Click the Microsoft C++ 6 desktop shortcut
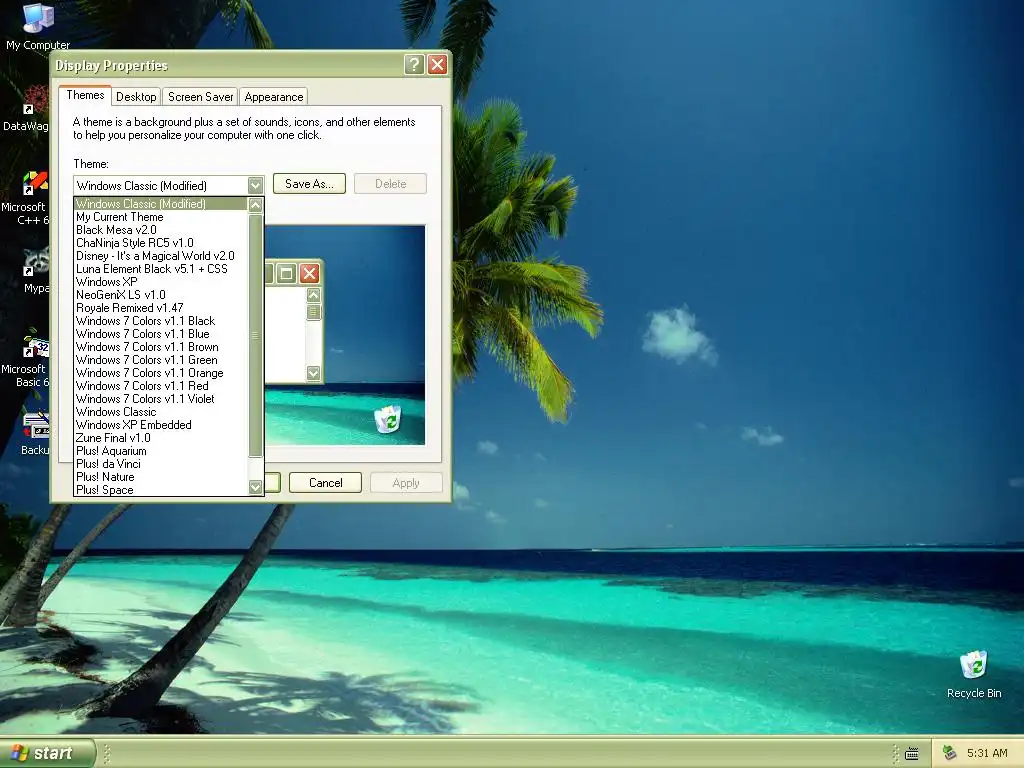The height and width of the screenshot is (768, 1024). 27,198
